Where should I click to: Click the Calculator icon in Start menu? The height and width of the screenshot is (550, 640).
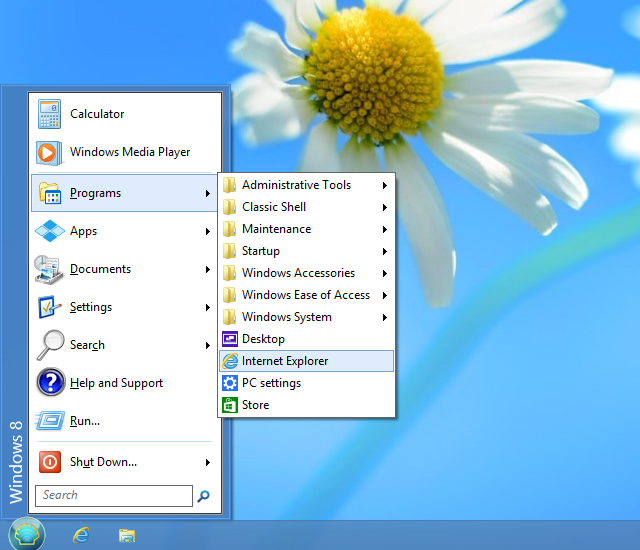(50, 114)
